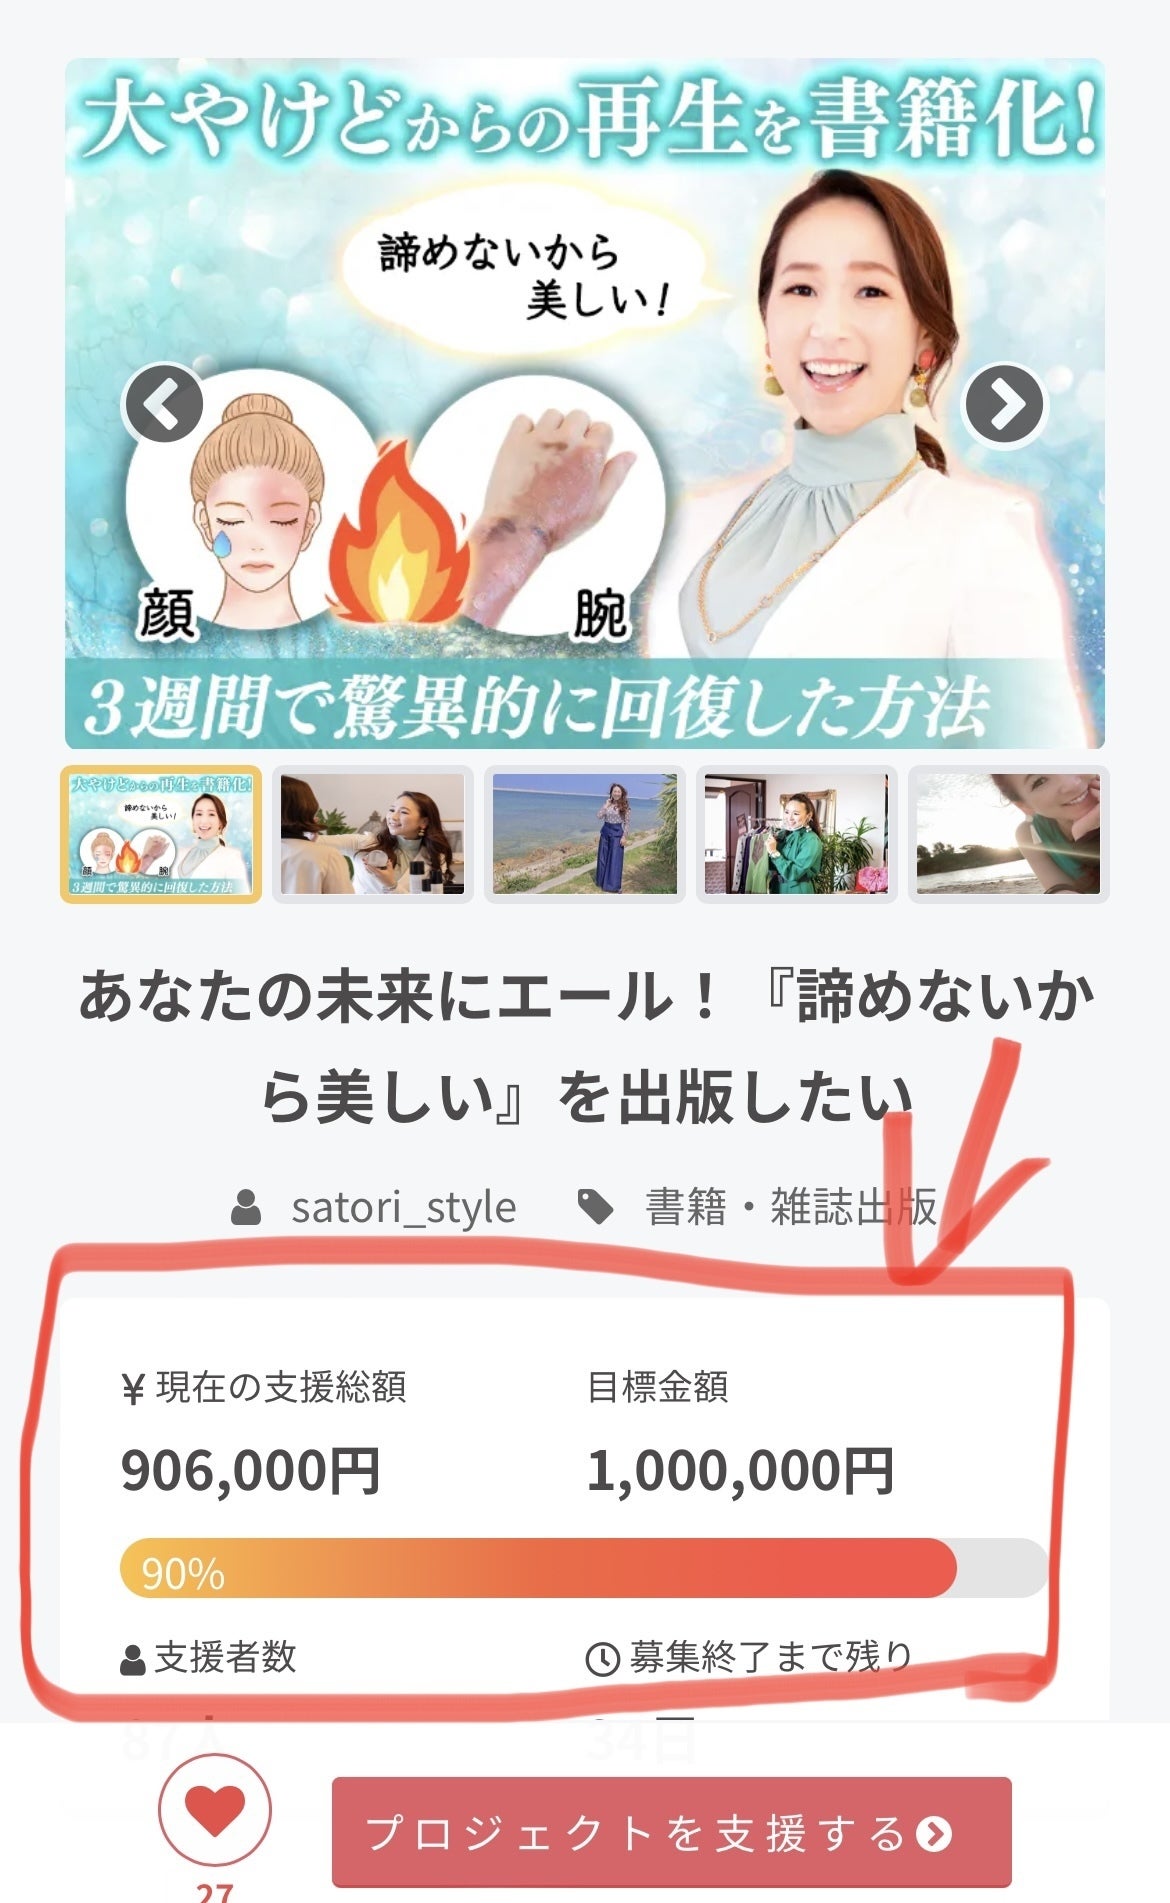This screenshot has width=1170, height=1903.
Task: Select the green dress room thumbnail
Action: [797, 834]
